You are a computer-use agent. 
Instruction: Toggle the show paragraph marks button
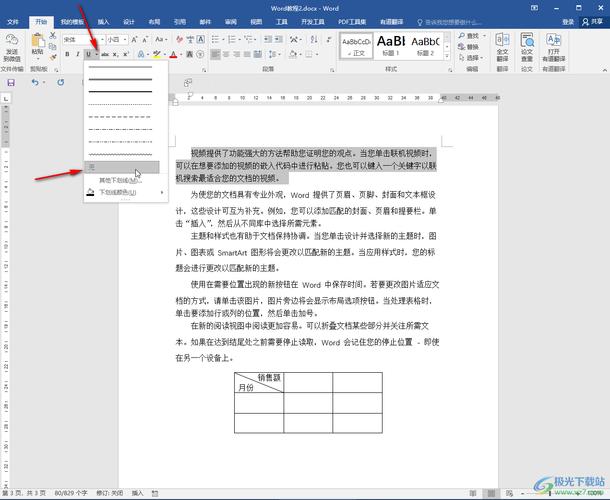tap(330, 40)
